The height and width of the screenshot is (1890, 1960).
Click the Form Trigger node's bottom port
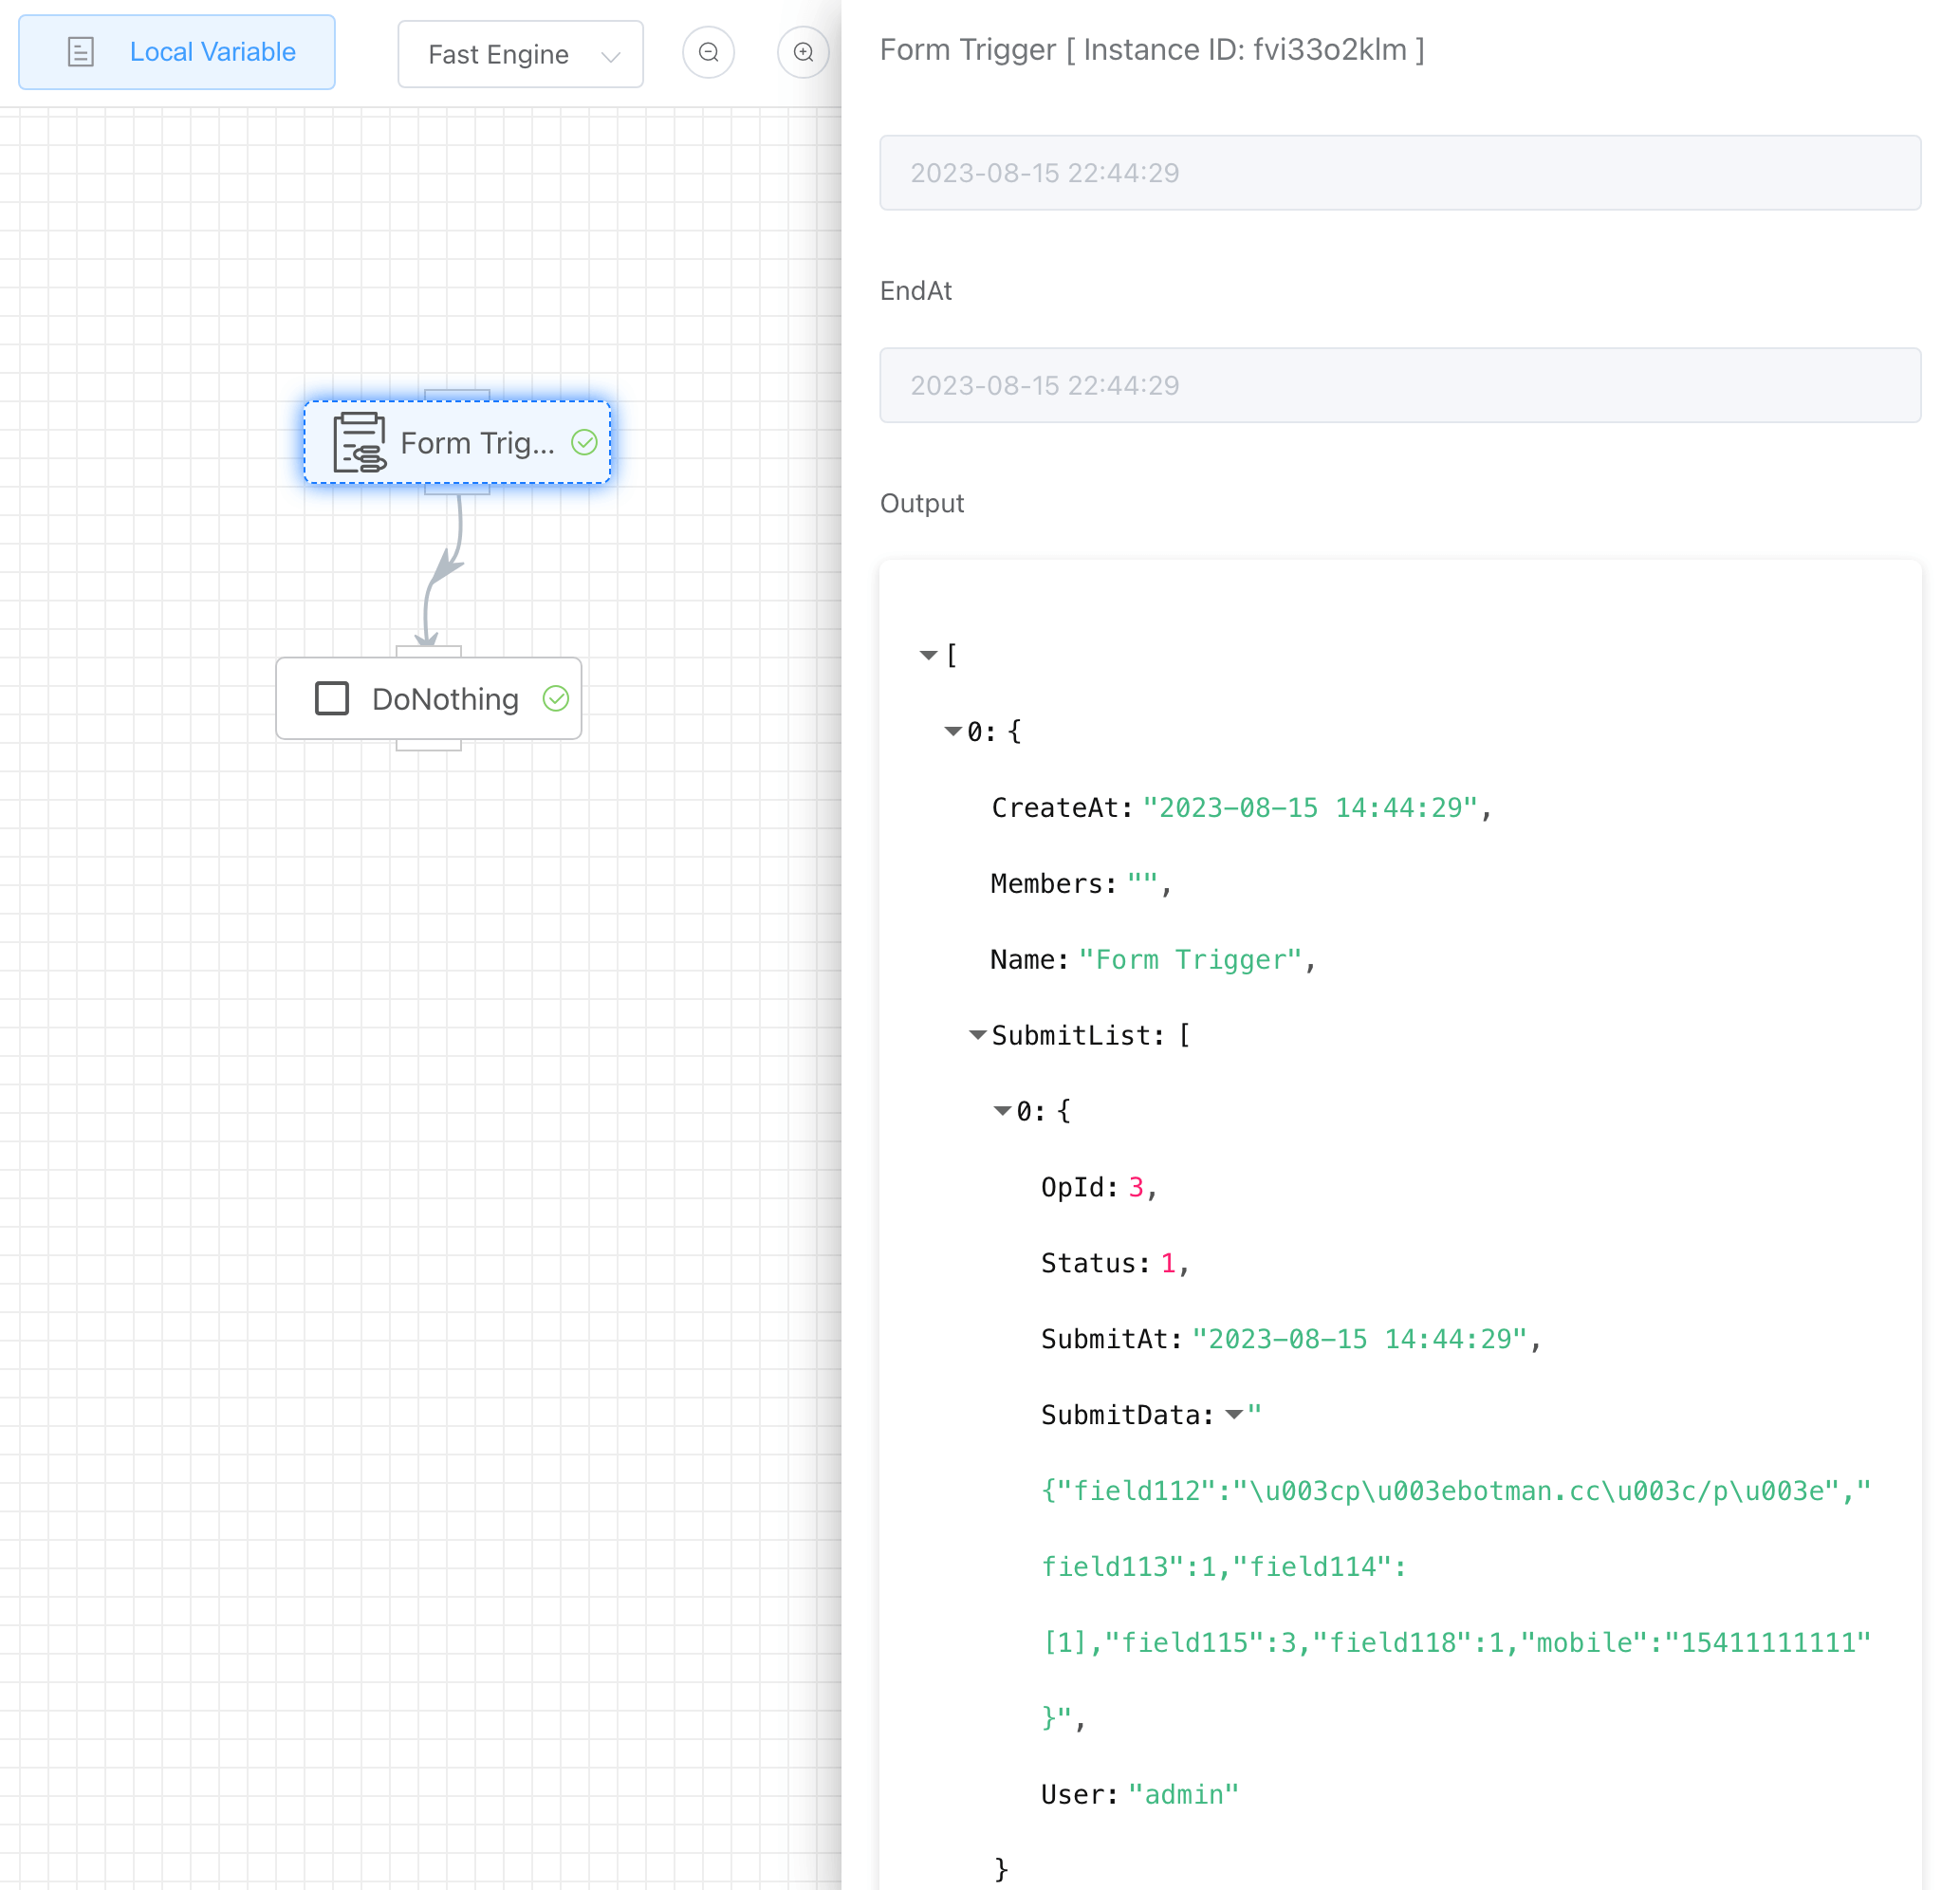[x=457, y=489]
